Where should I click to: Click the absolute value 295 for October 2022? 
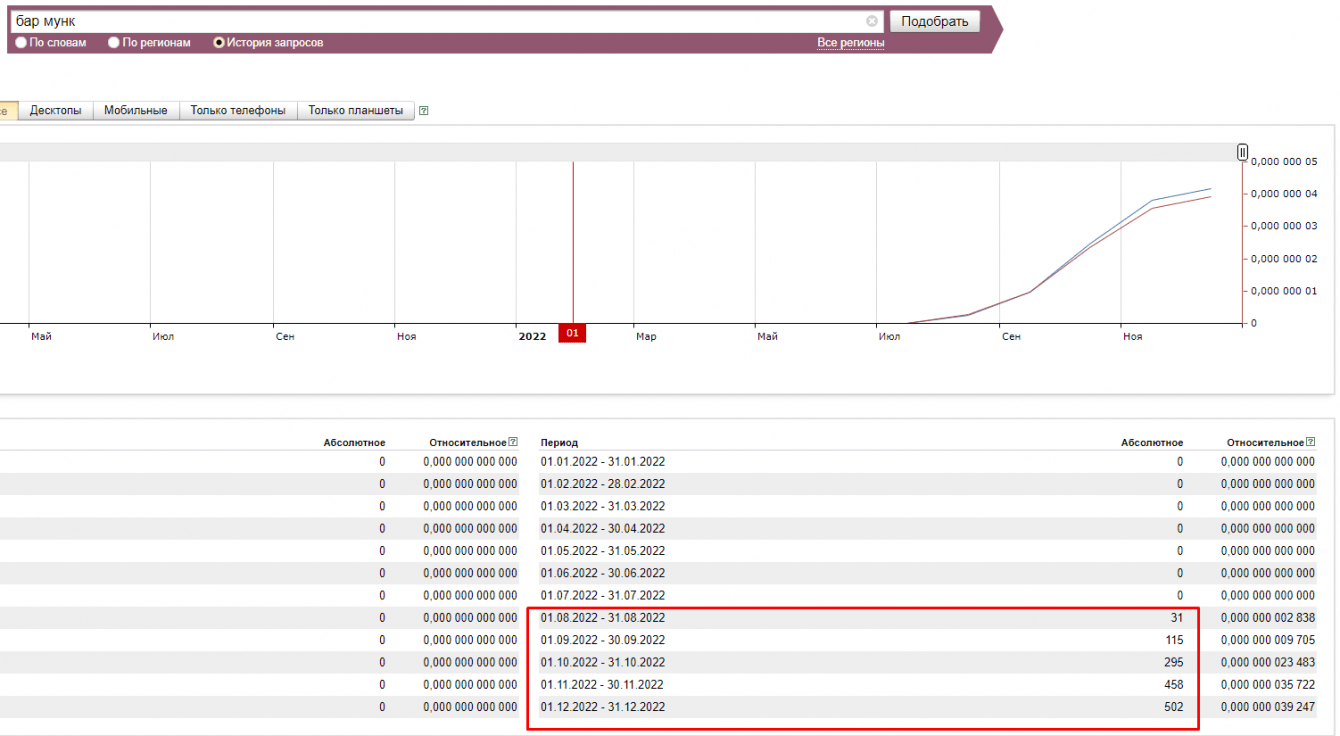pos(1174,662)
